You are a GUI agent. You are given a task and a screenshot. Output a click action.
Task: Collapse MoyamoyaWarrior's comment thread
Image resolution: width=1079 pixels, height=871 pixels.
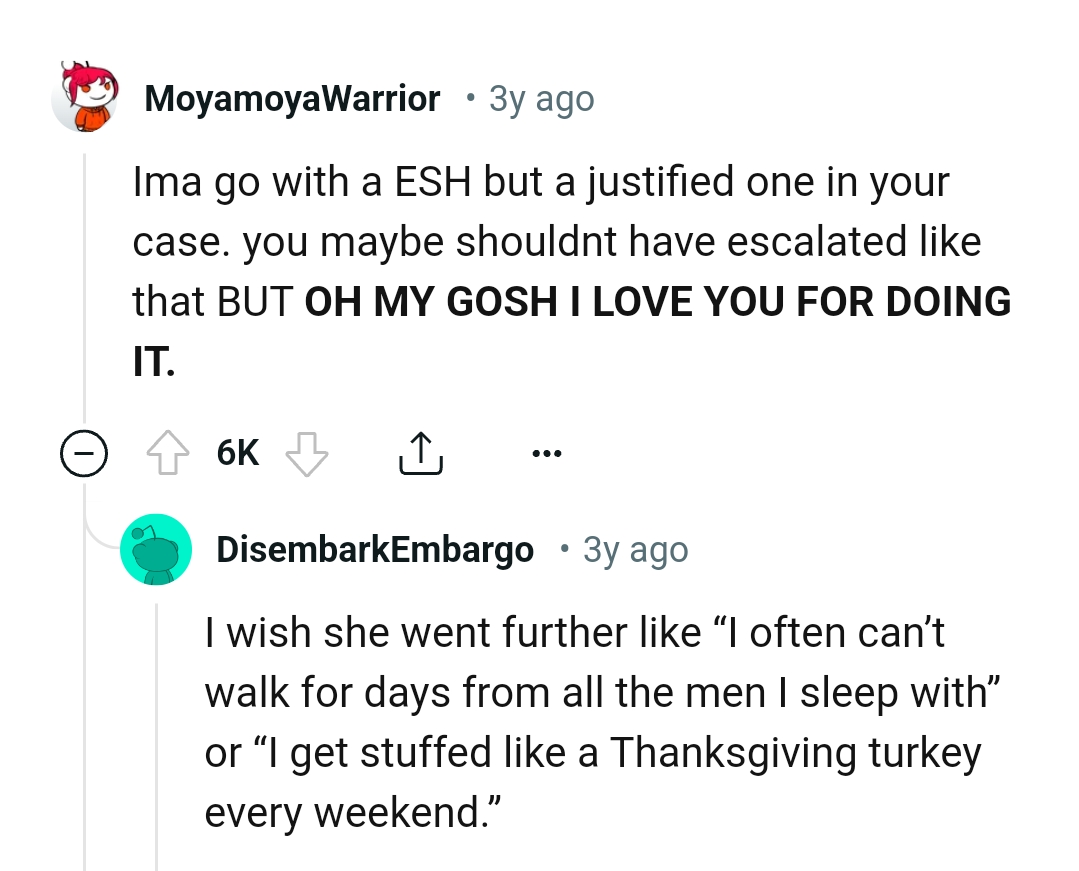pos(84,453)
